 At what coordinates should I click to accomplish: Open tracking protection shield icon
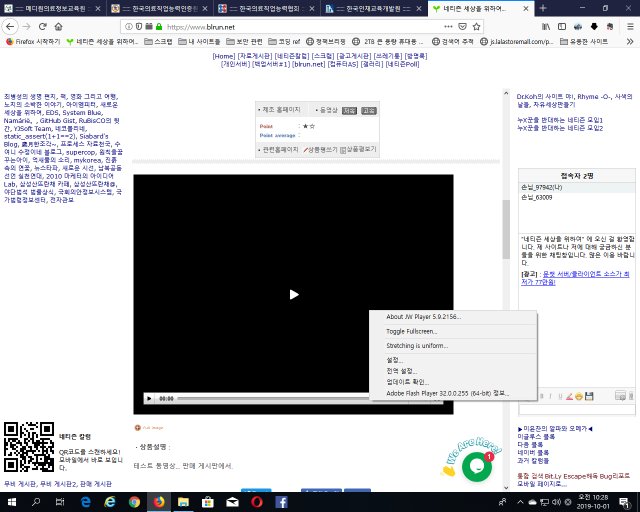point(139,27)
